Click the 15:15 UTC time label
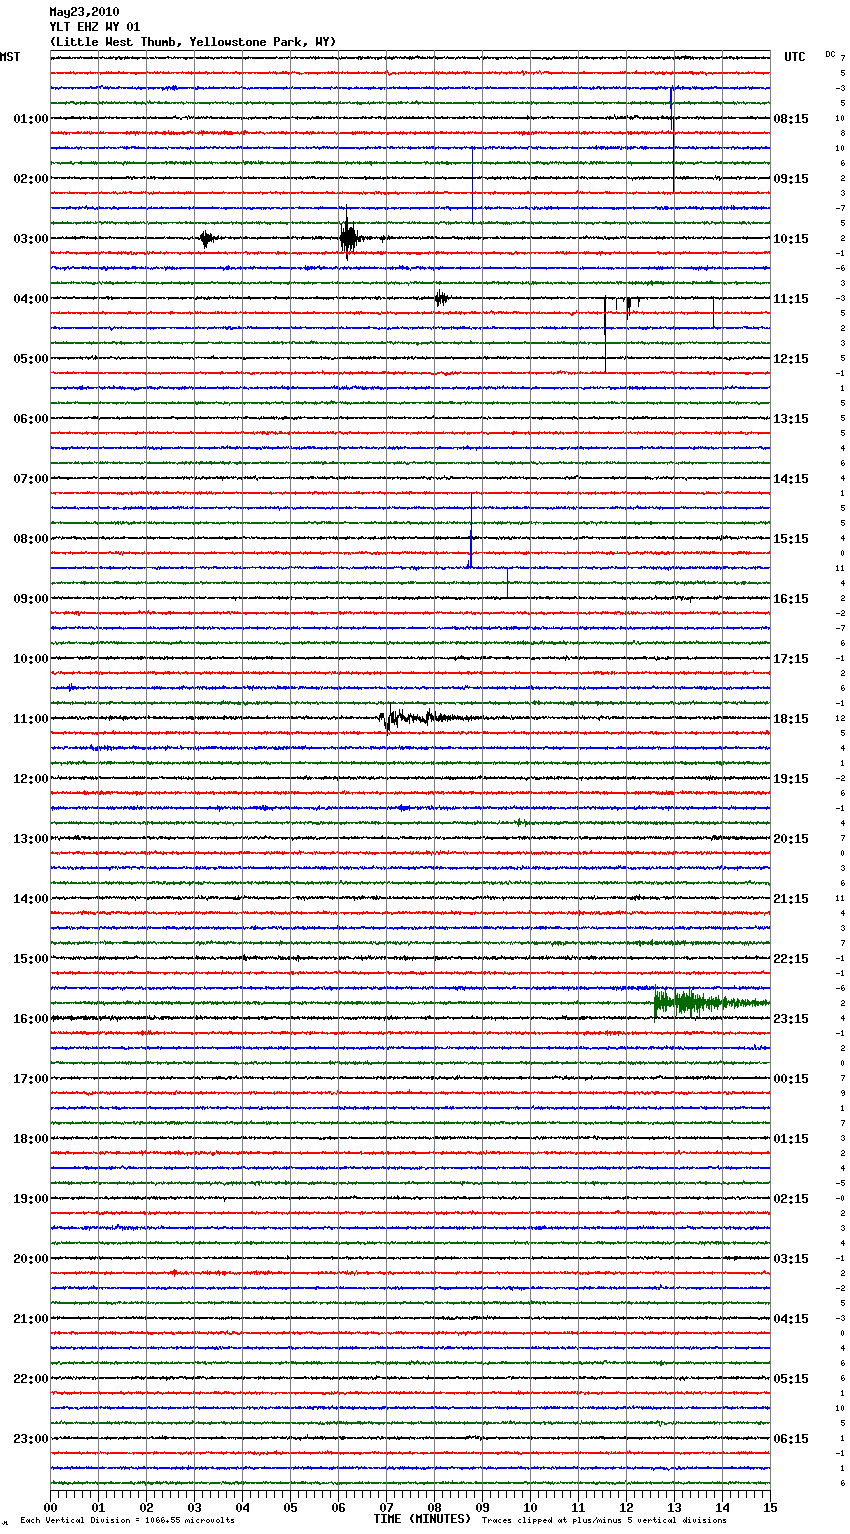Image resolution: width=850 pixels, height=1534 pixels. click(x=791, y=539)
